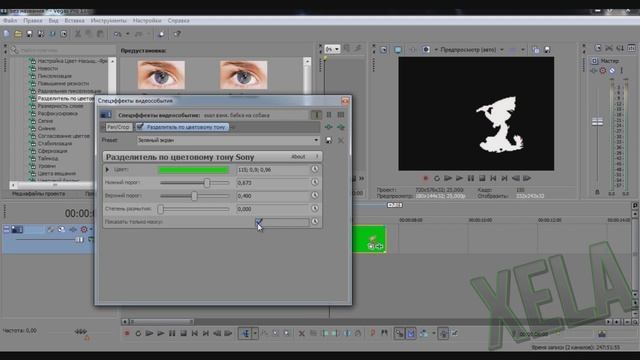Open a project with the folder icon
The height and width of the screenshot is (360, 640).
18,34
